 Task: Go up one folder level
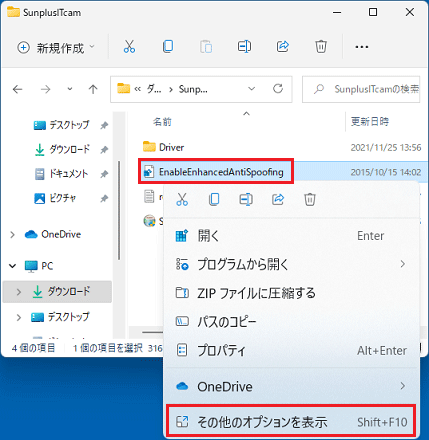click(x=93, y=89)
